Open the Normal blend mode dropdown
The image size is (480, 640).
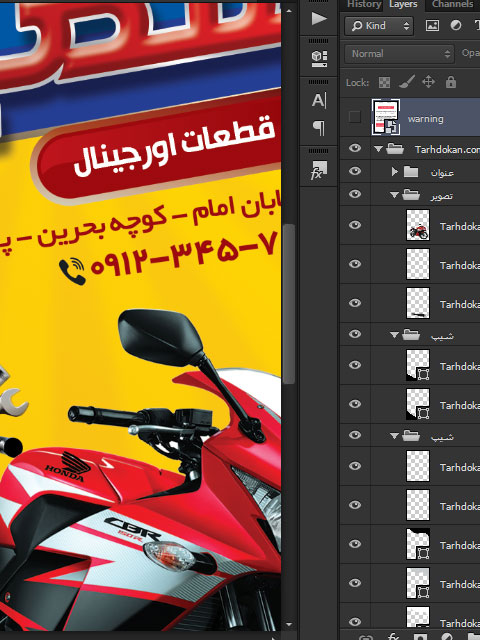[x=399, y=54]
